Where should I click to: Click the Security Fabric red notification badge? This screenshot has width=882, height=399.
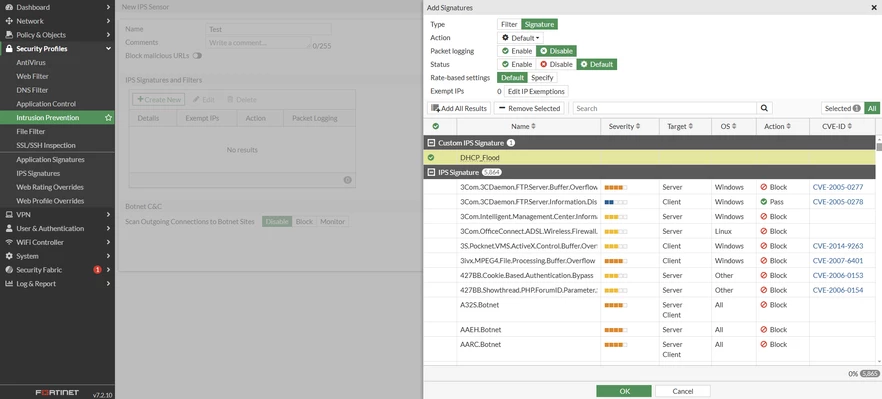click(97, 270)
